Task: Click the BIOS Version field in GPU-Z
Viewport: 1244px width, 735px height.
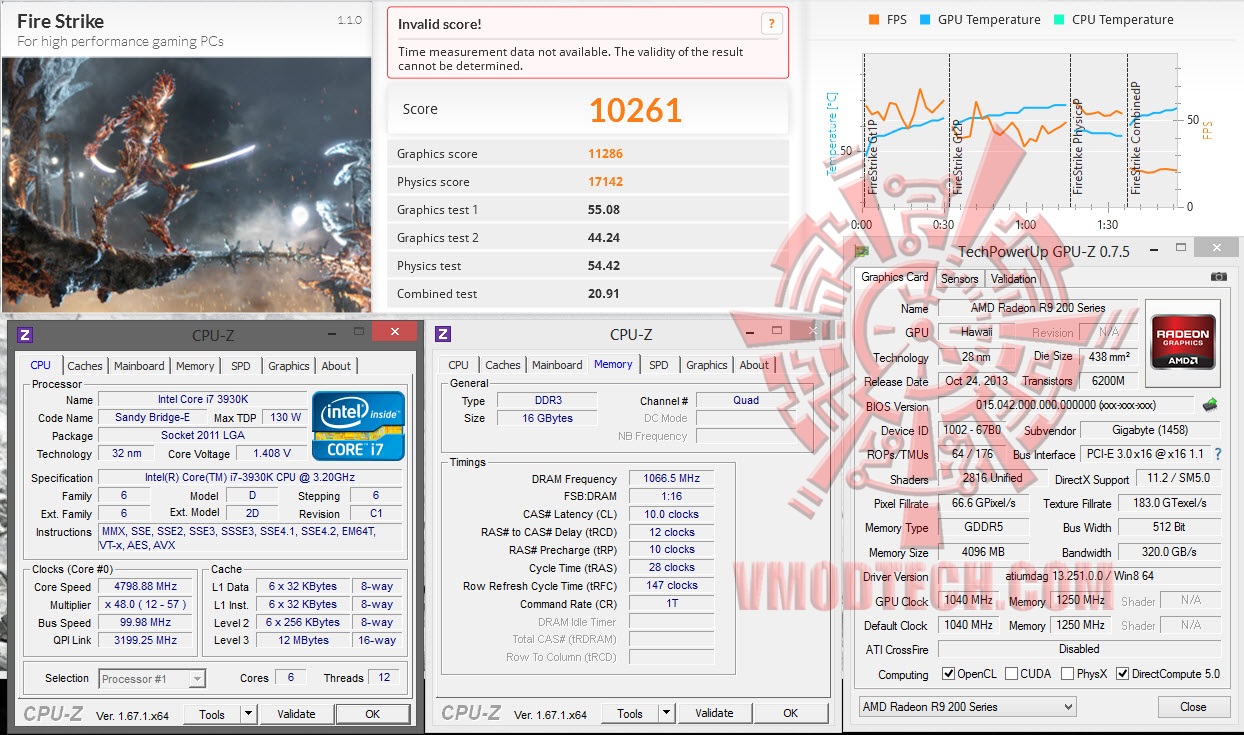Action: 1066,405
